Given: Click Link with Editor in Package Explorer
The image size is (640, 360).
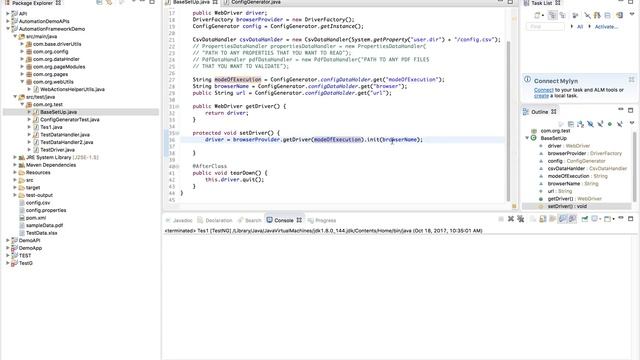Looking at the screenshot, I should pyautogui.click(x=109, y=2).
